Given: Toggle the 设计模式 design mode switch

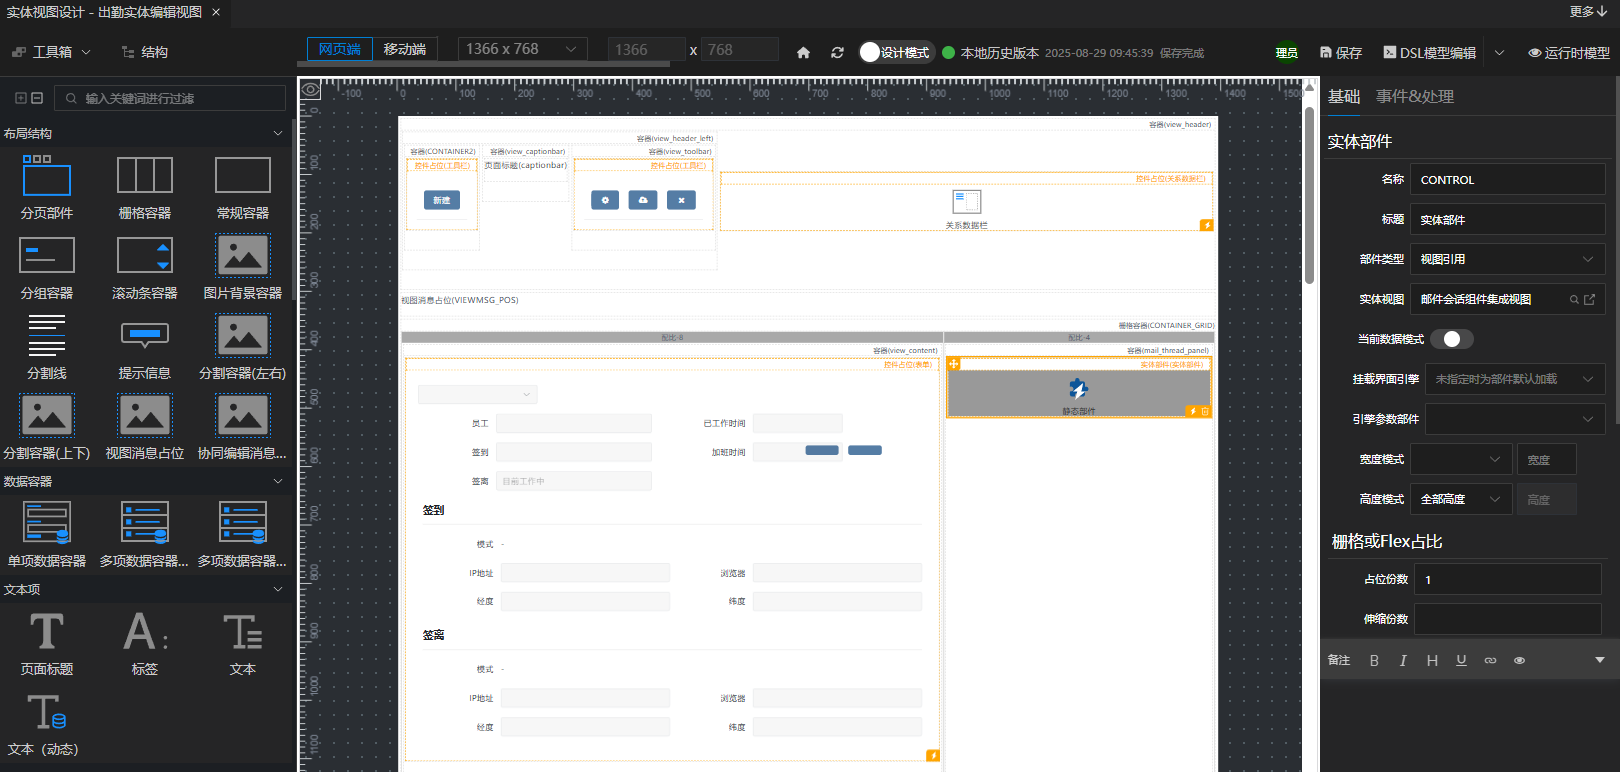Looking at the screenshot, I should click(x=871, y=52).
